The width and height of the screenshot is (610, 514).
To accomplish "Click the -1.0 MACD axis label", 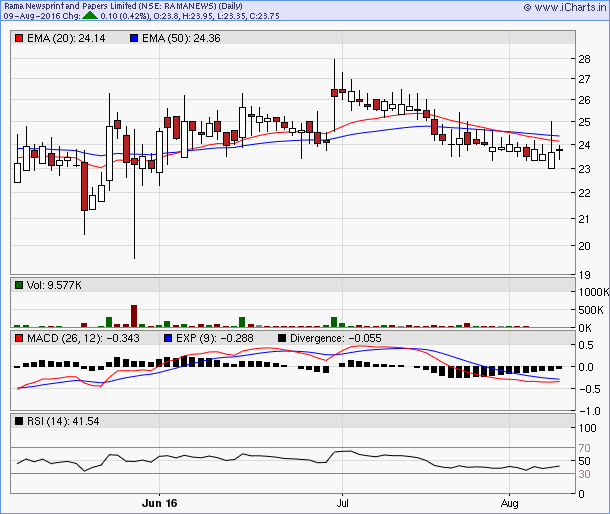I will pyautogui.click(x=589, y=411).
